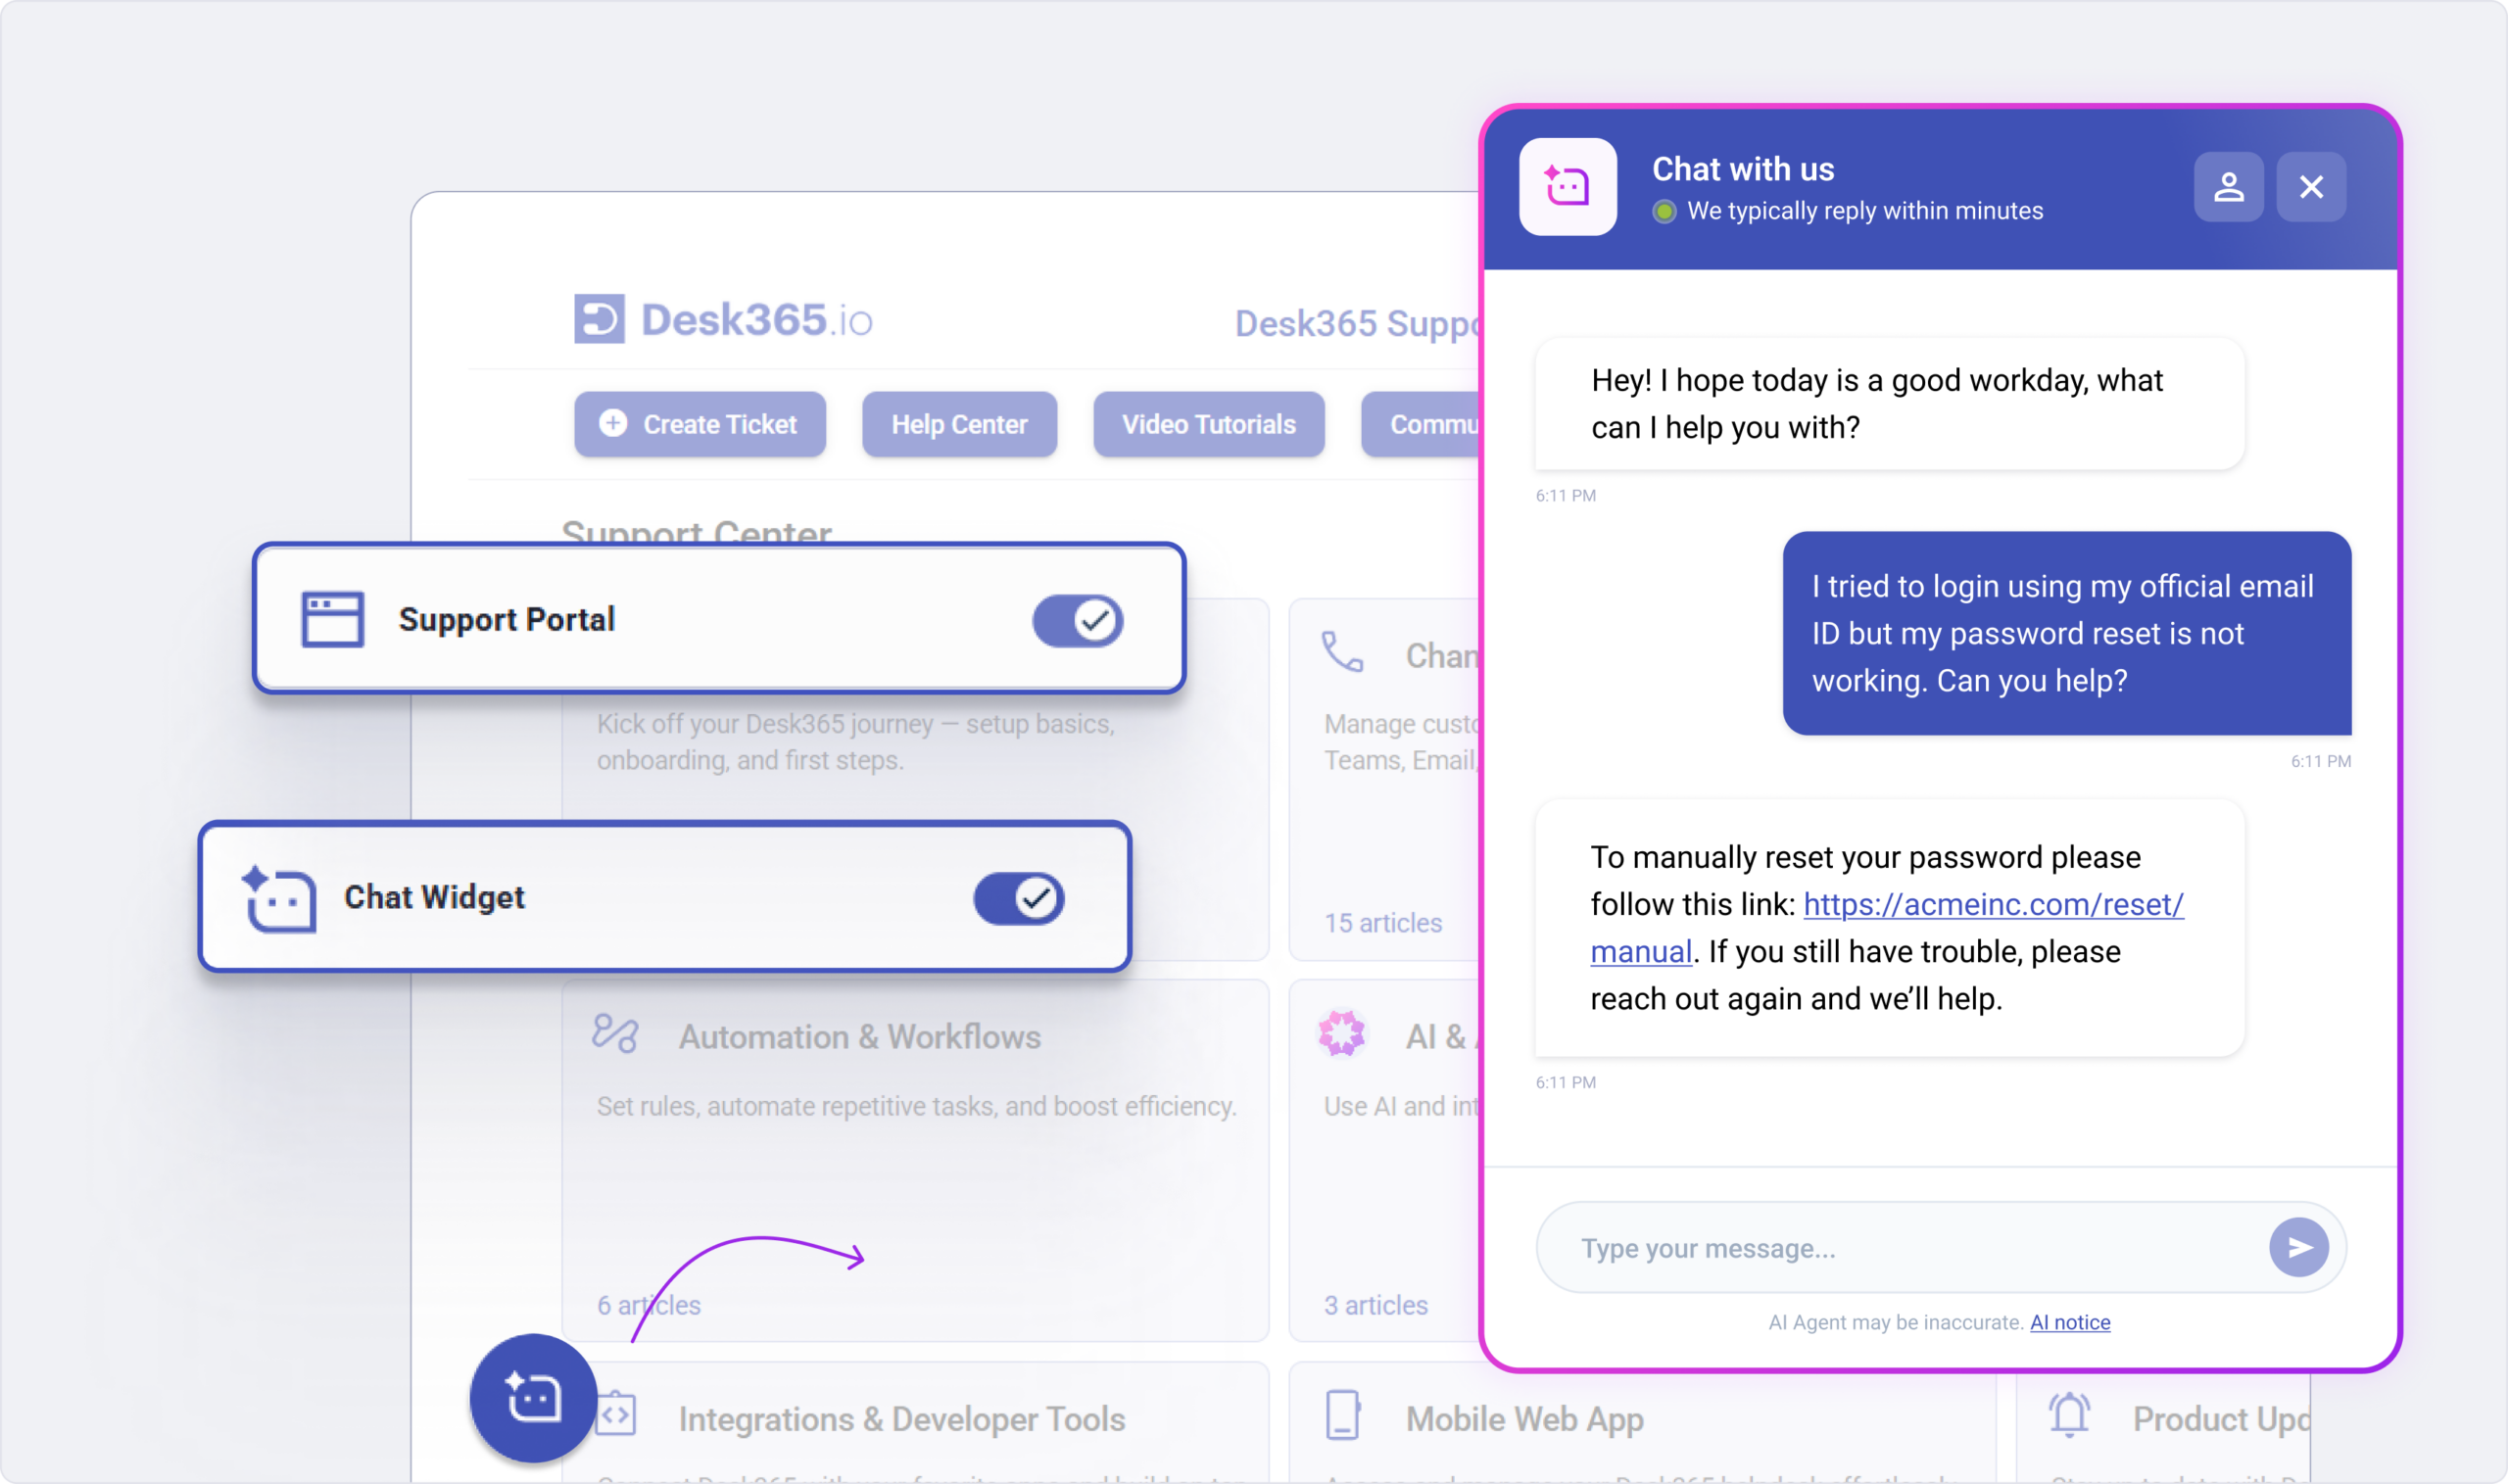Click the Product Updates bell icon
The image size is (2508, 1484).
point(2069,1414)
